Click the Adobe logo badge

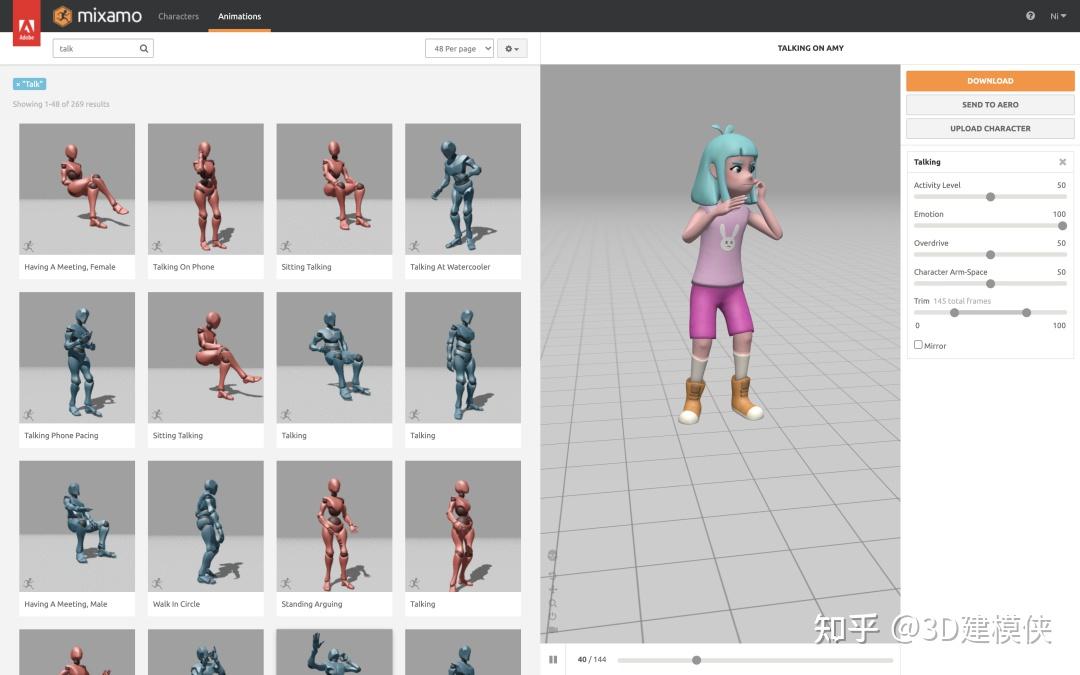click(26, 23)
